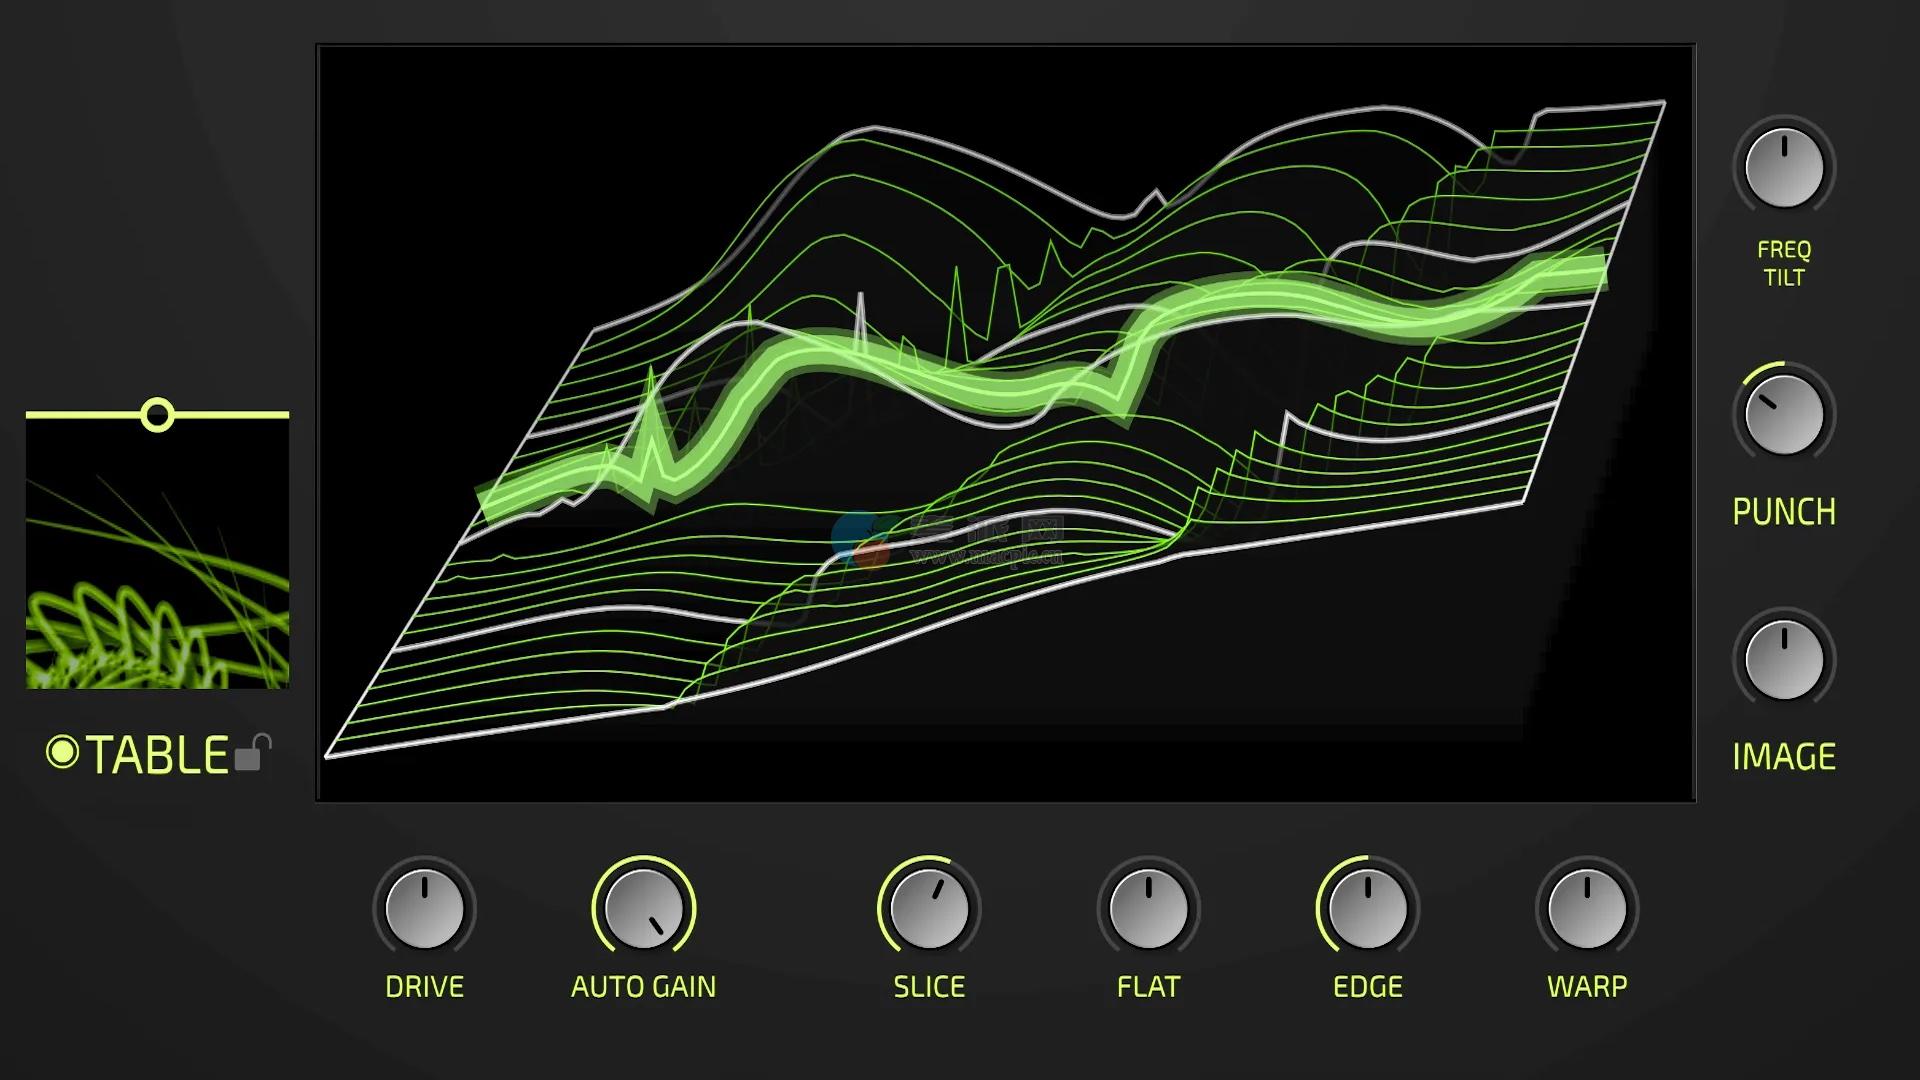The height and width of the screenshot is (1080, 1920).
Task: Click the IMAGE knob
Action: click(x=1784, y=660)
